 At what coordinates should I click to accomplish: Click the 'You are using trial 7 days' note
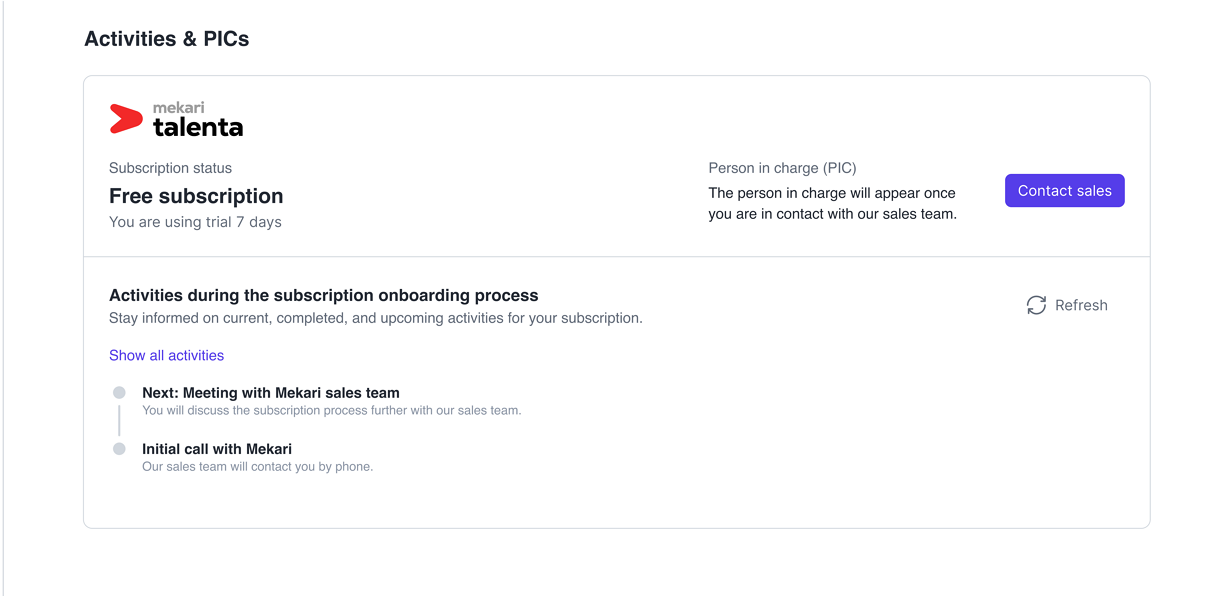tap(195, 222)
